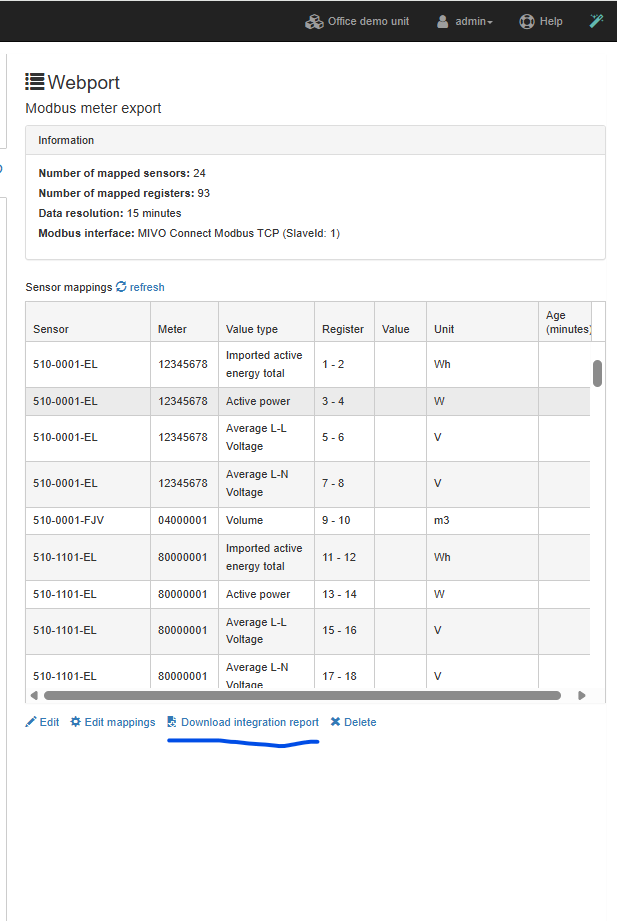Click the refresh arrows icon

coord(121,287)
